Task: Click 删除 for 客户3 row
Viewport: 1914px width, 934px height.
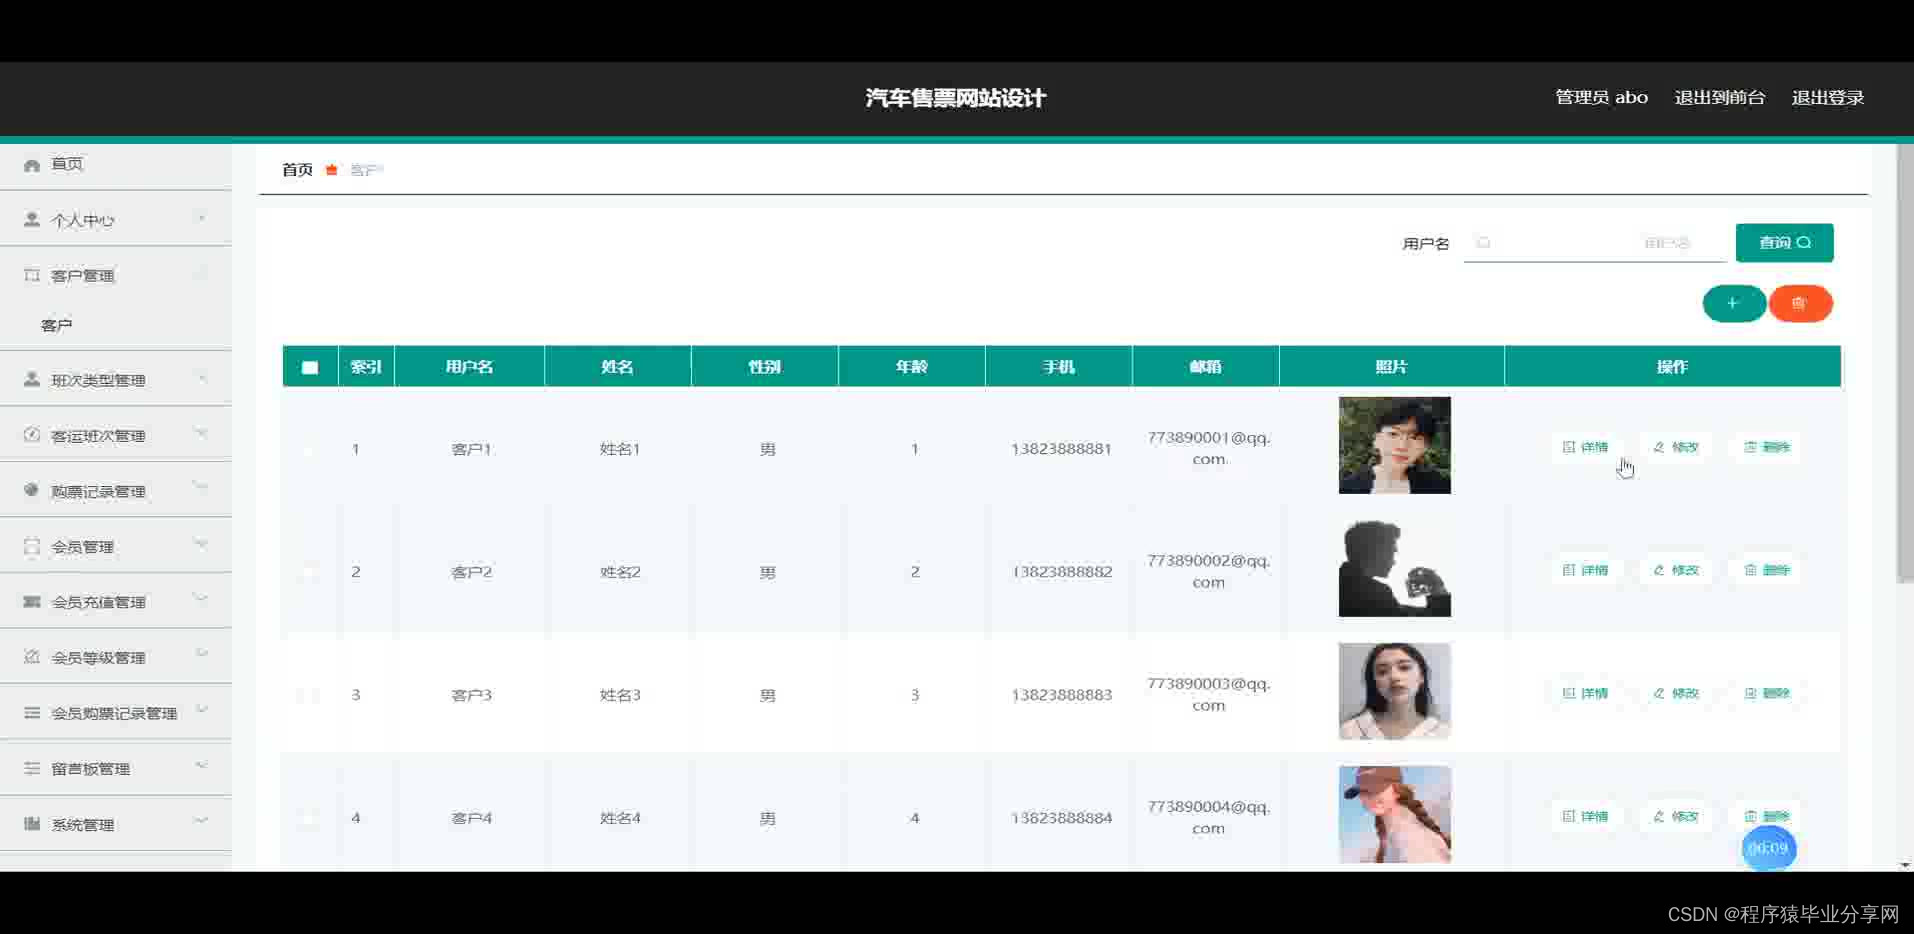Action: point(1767,693)
